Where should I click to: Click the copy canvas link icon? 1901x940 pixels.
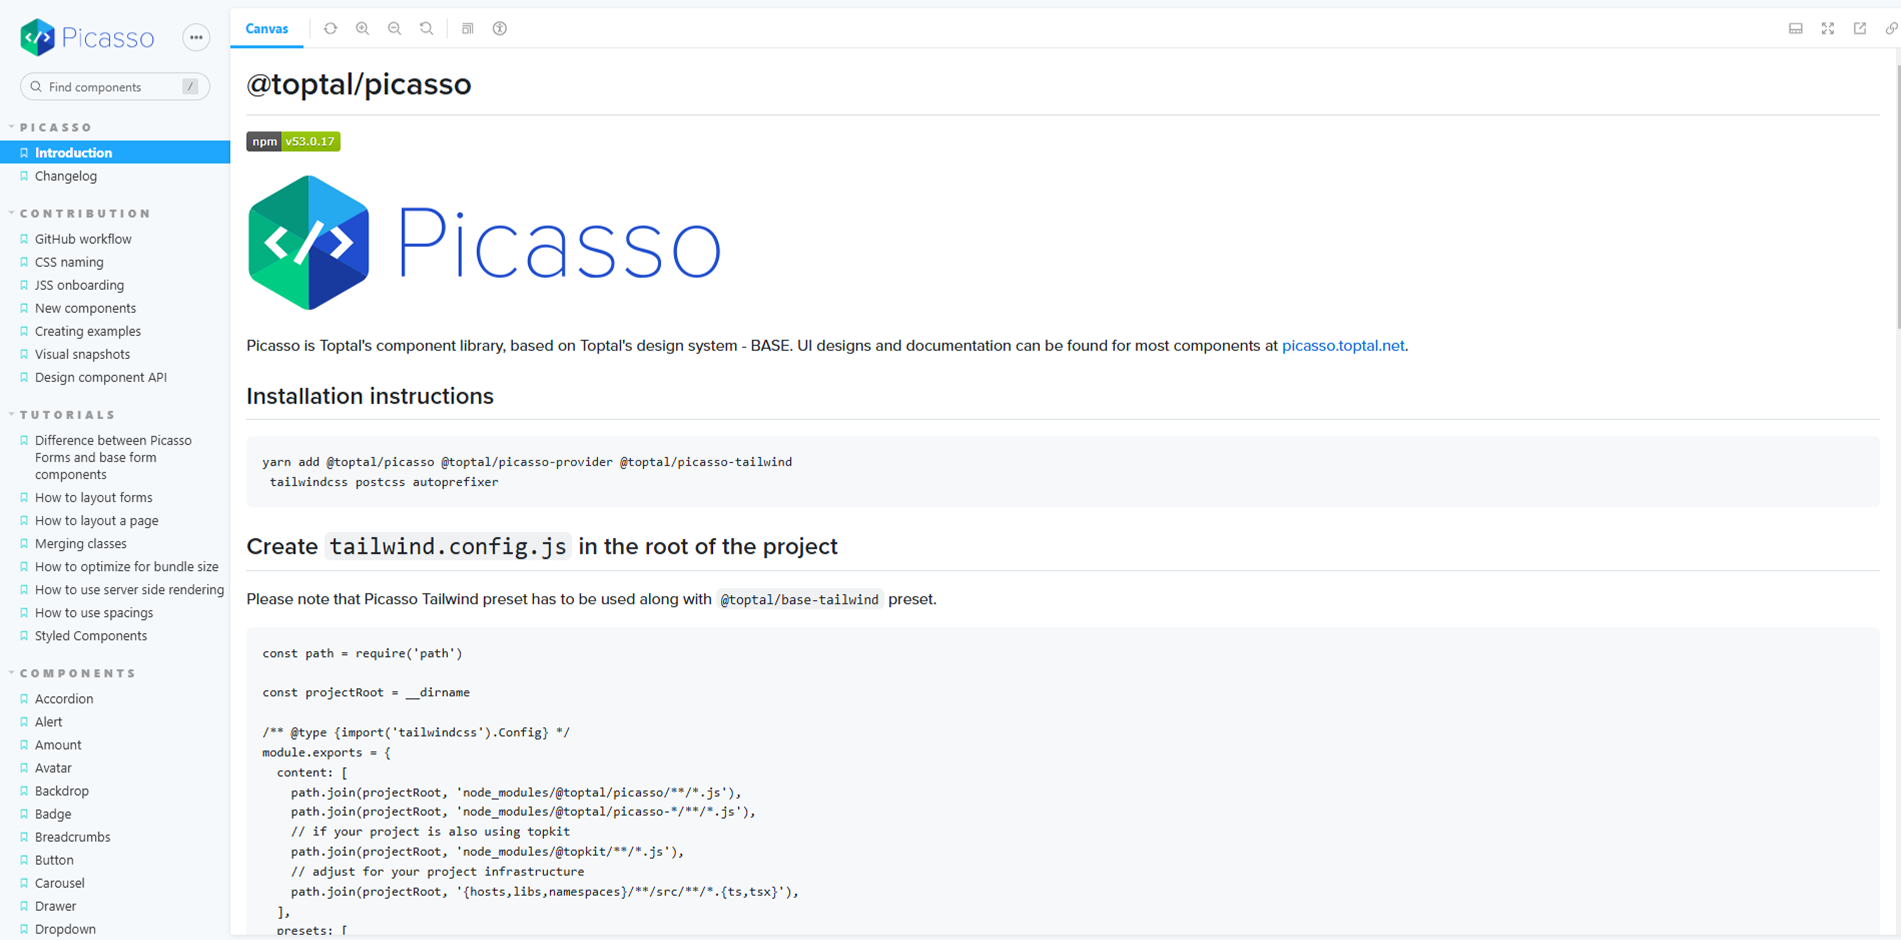(1891, 29)
